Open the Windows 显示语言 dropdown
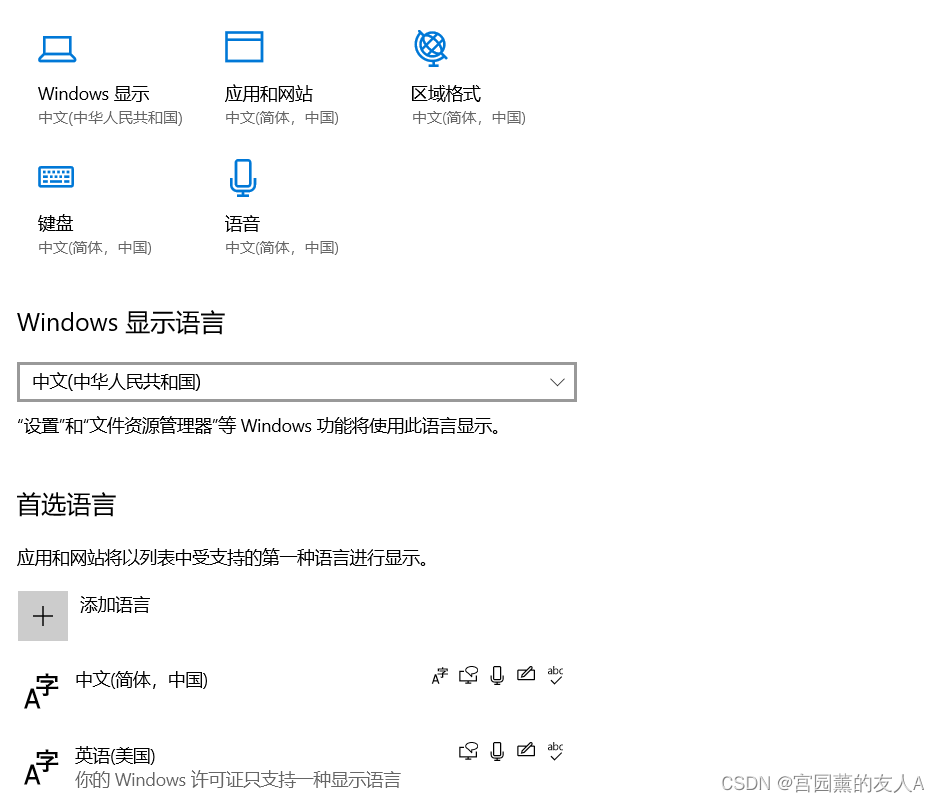The image size is (940, 803). click(x=297, y=382)
